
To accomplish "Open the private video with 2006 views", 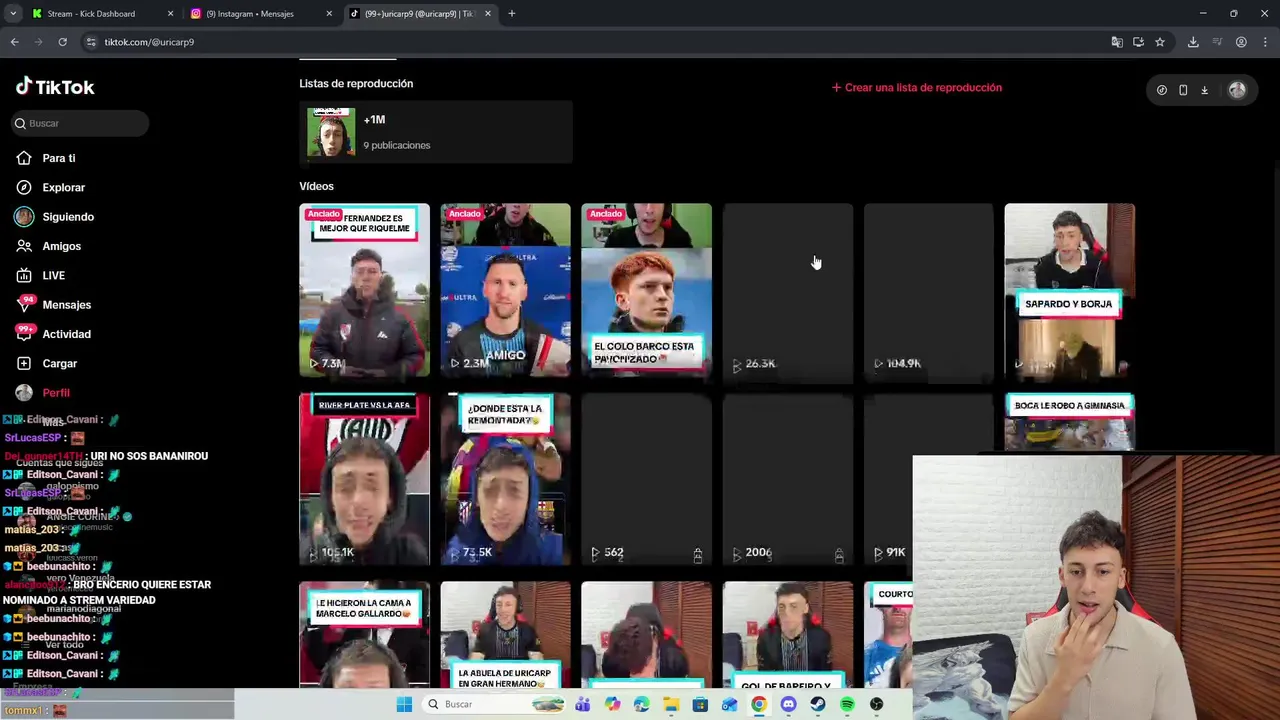I will point(788,479).
